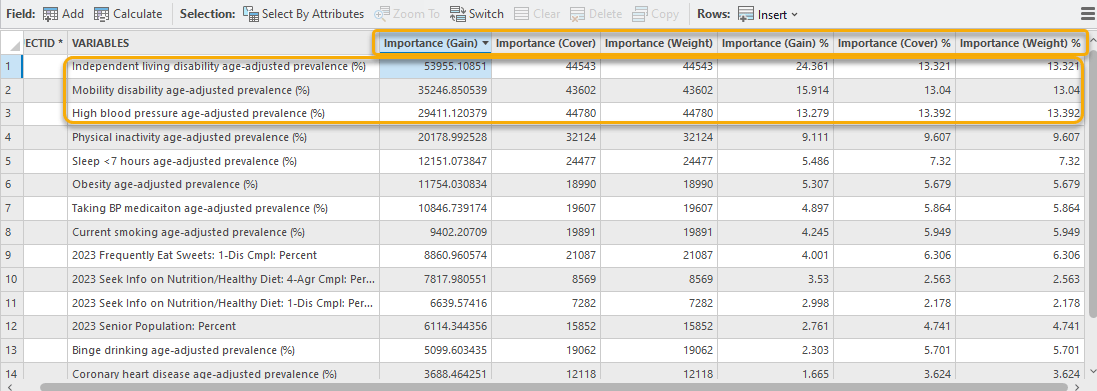Click Importance (Gain) % value 4.001
The height and width of the screenshot is (391, 1097).
(775, 256)
